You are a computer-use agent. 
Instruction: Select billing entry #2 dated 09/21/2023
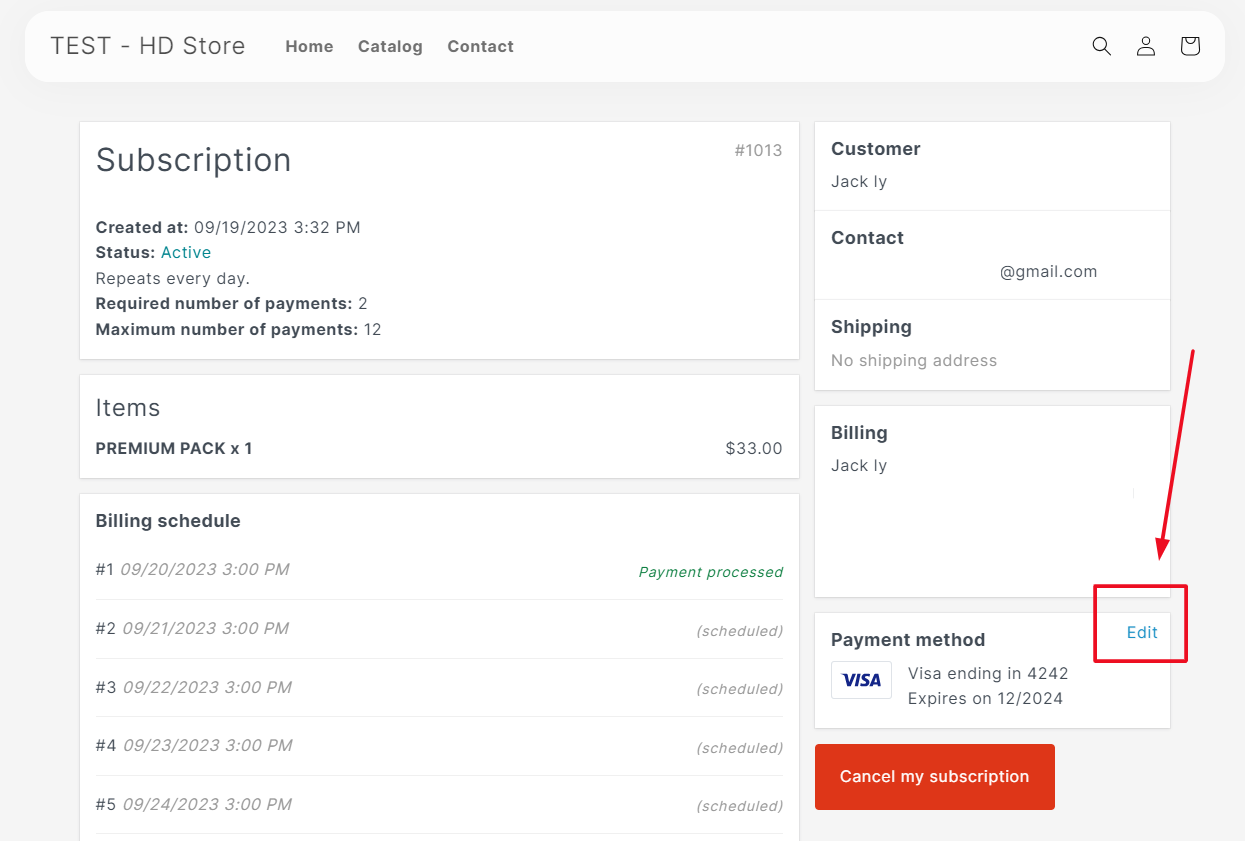pos(192,629)
